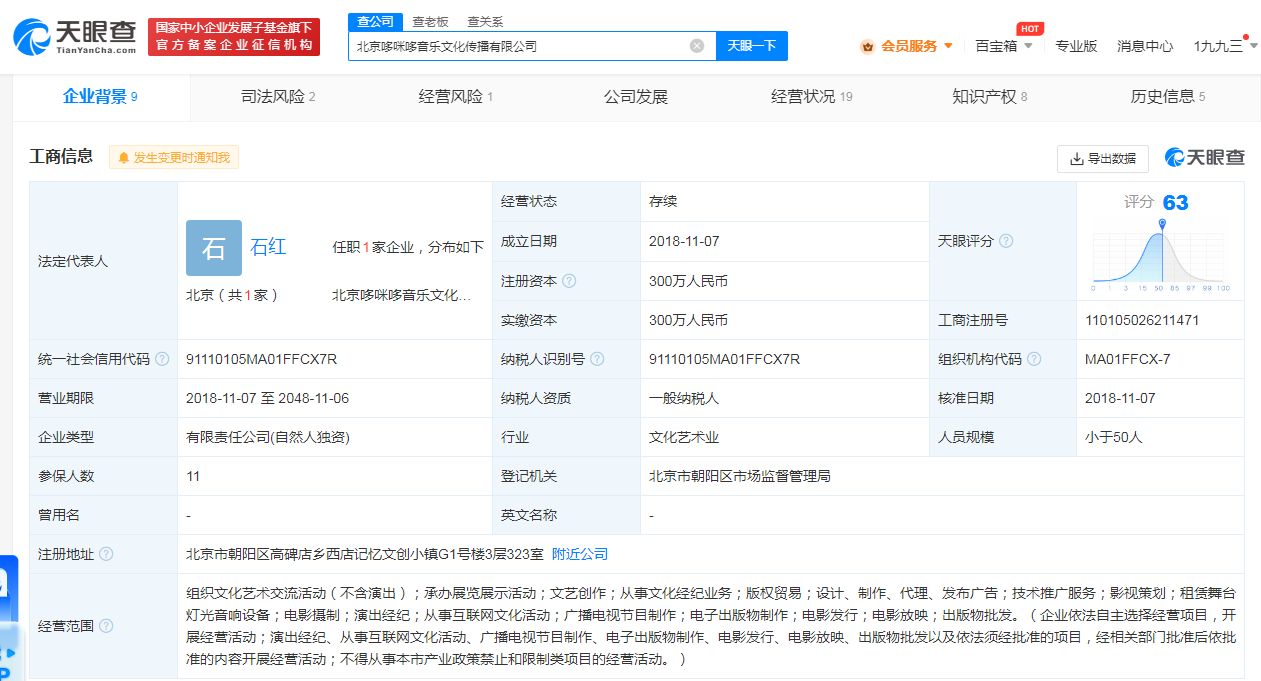This screenshot has height=681, width=1261.
Task: Click the help icon next to 注册地址
Action: pos(106,554)
